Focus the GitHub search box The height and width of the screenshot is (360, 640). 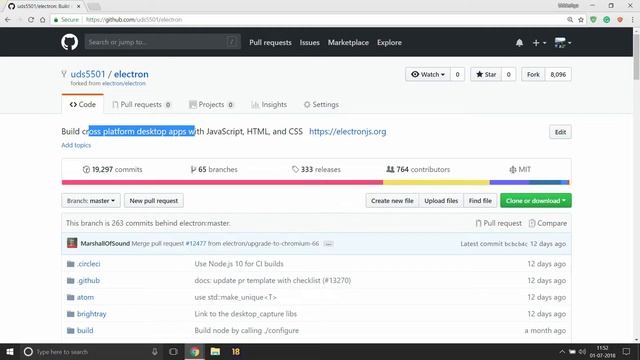pos(162,42)
